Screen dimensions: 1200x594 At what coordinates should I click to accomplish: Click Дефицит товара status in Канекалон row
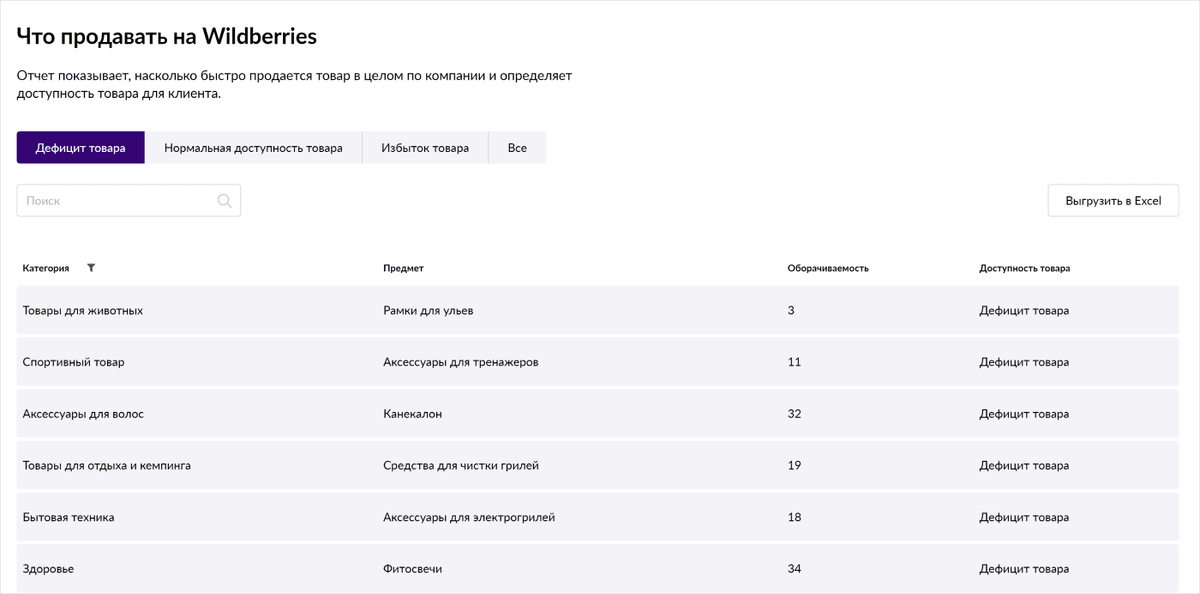1024,414
